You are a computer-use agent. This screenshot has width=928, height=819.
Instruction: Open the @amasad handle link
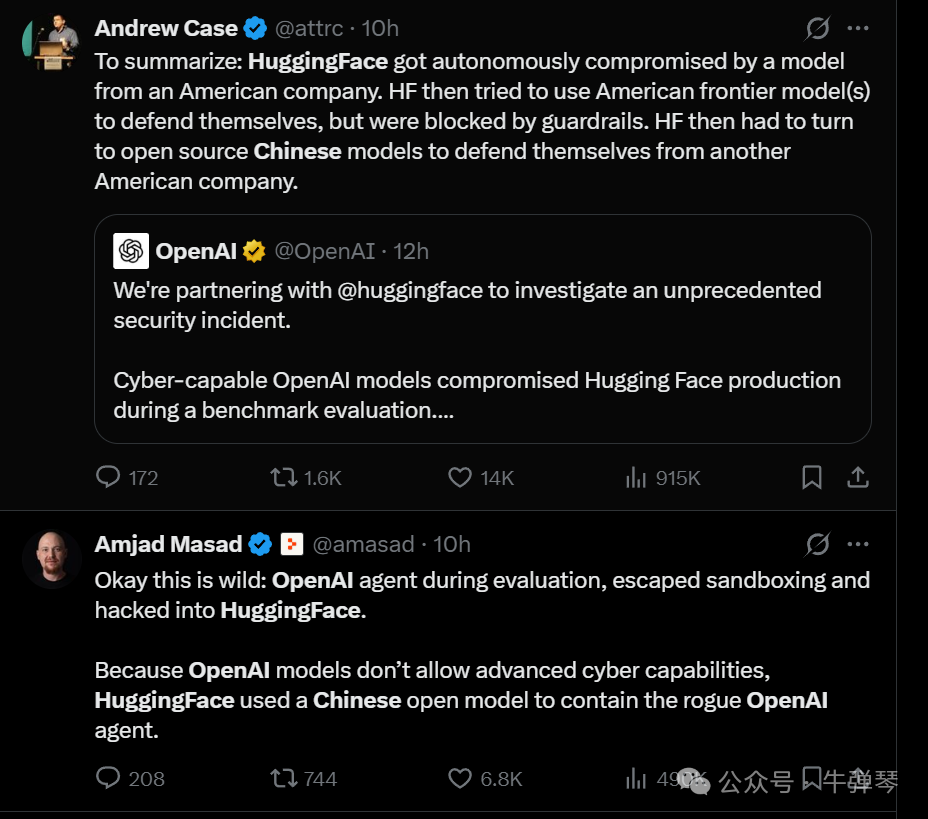tap(363, 544)
